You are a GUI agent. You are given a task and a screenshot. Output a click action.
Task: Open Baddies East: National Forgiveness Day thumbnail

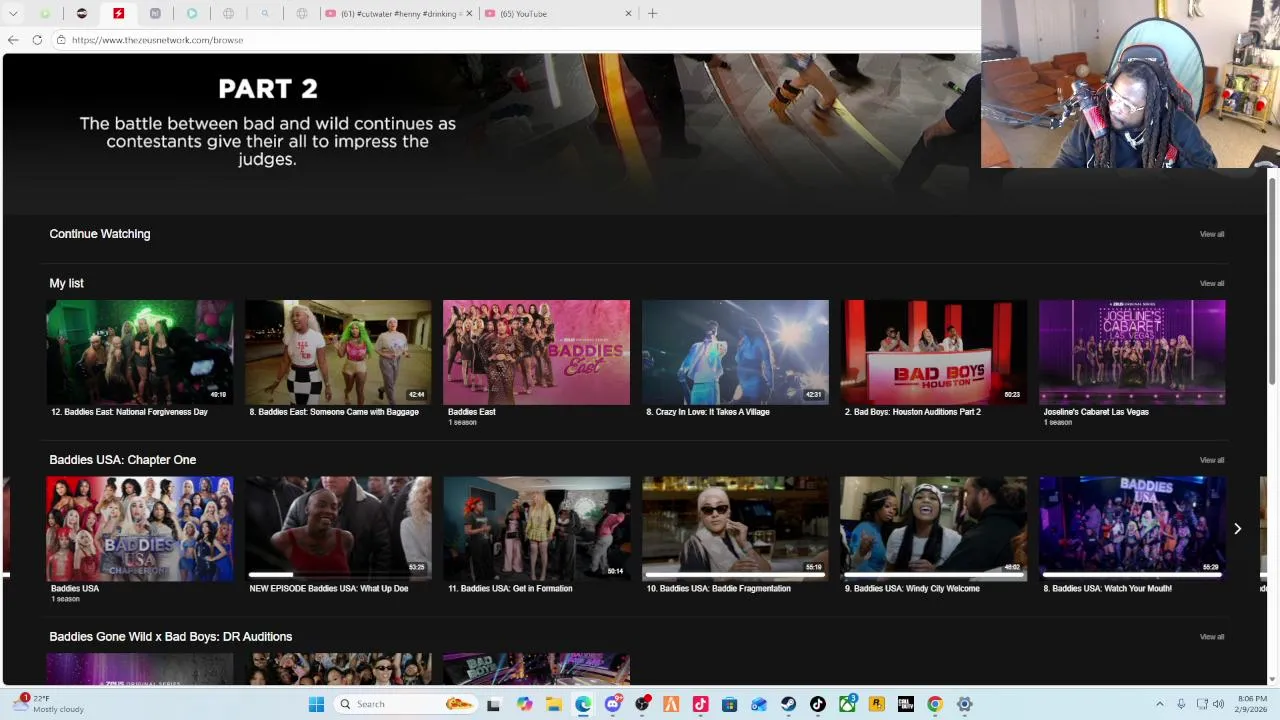tap(140, 352)
